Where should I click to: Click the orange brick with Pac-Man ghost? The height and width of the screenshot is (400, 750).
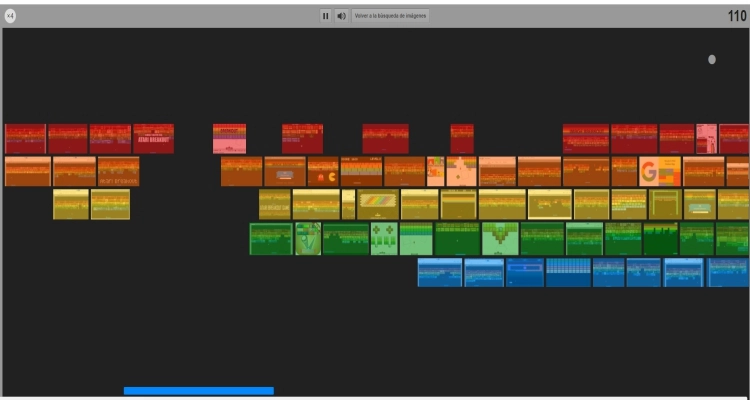[323, 172]
